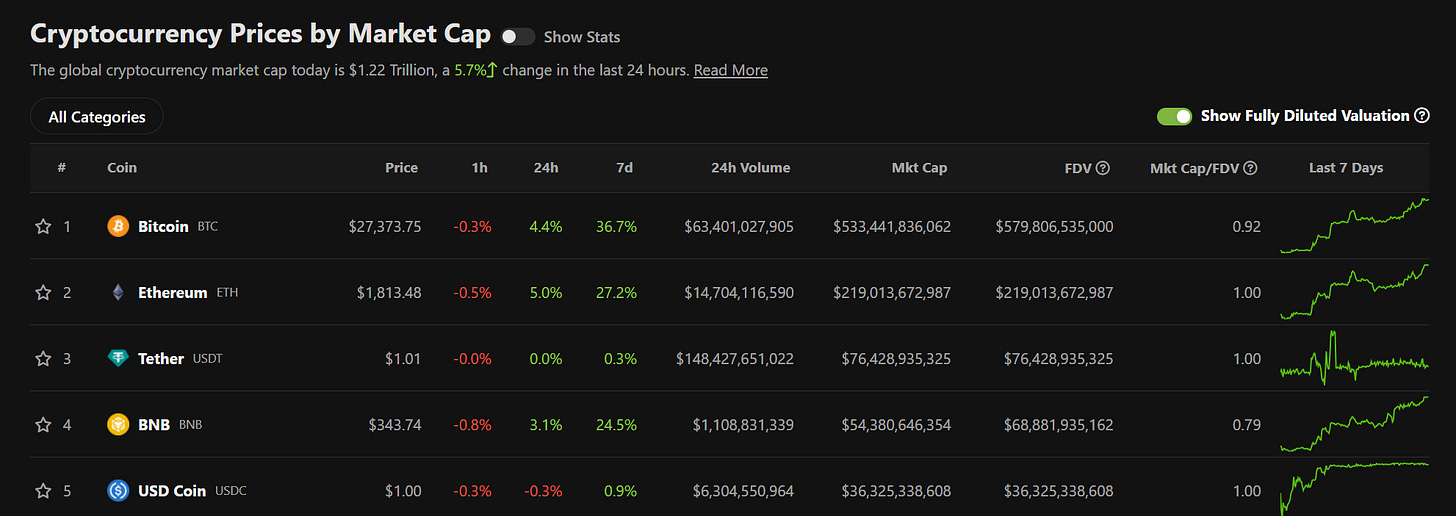The width and height of the screenshot is (1456, 516).
Task: Toggle the Show Stats switch
Action: coord(517,37)
